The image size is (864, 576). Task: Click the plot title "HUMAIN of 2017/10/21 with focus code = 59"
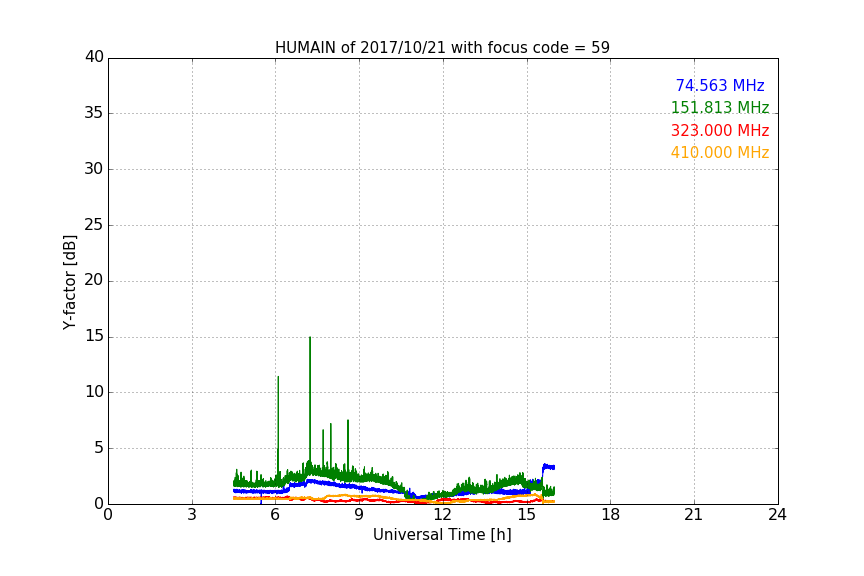(442, 47)
